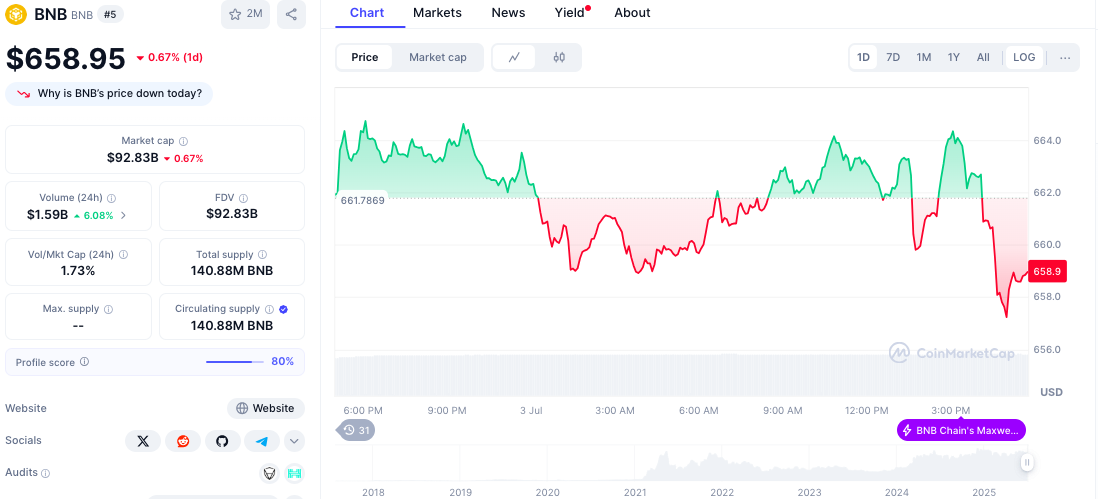Image resolution: width=1098 pixels, height=499 pixels.
Task: Open the chart more options ellipsis
Action: pyautogui.click(x=1065, y=57)
